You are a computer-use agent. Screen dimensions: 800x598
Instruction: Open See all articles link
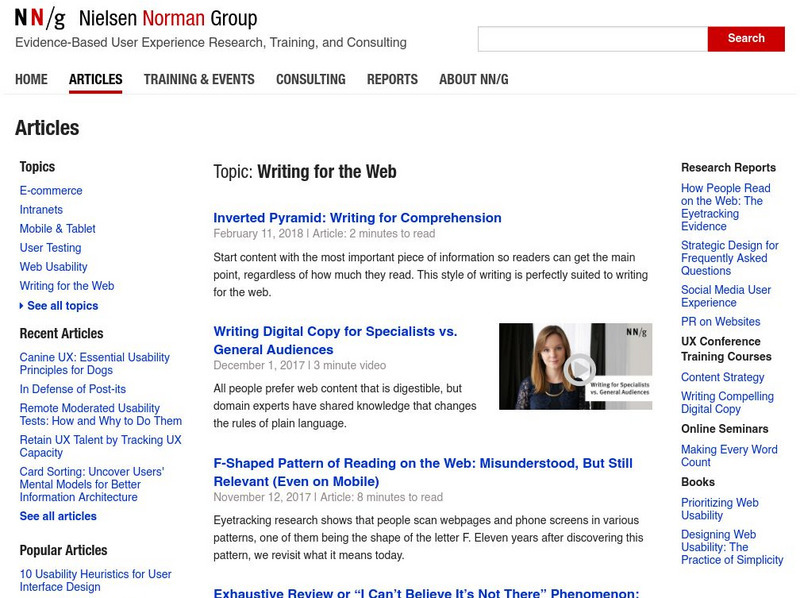click(x=58, y=515)
